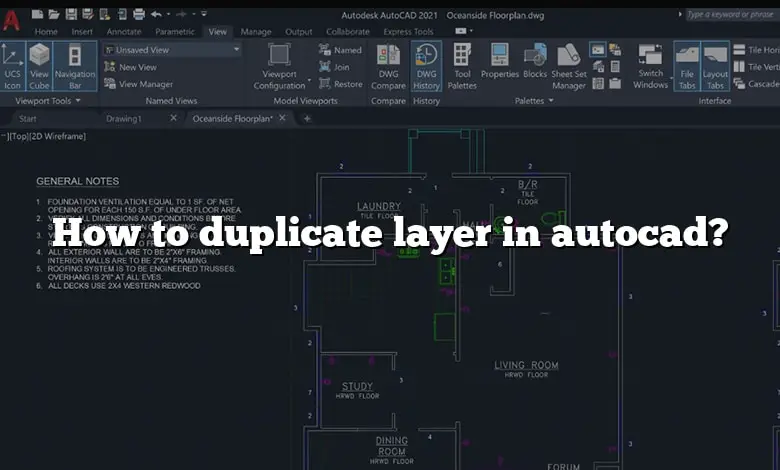Toggle the UCS Icon display
Image resolution: width=780 pixels, height=470 pixels.
(13, 65)
